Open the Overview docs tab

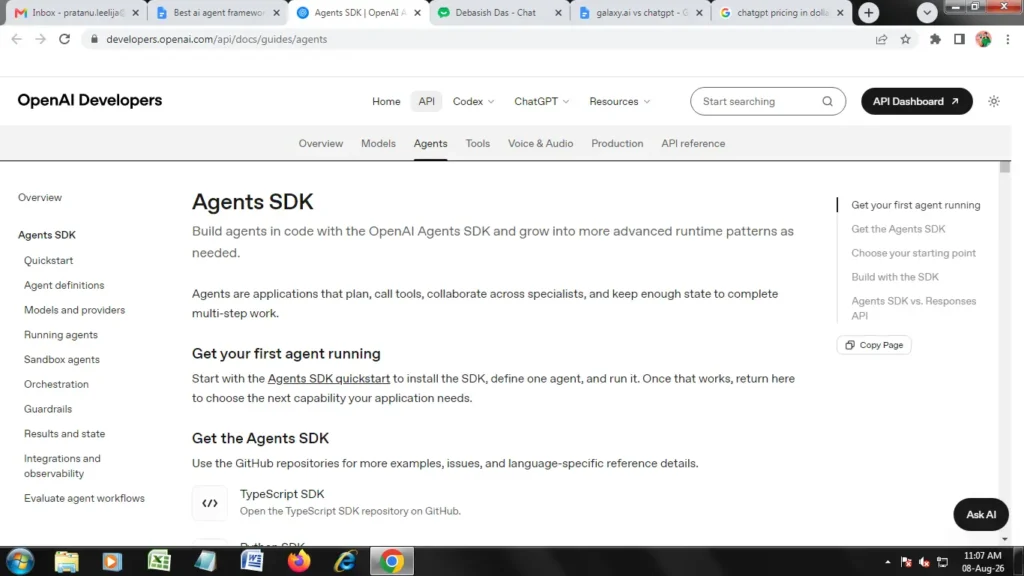[x=321, y=144]
